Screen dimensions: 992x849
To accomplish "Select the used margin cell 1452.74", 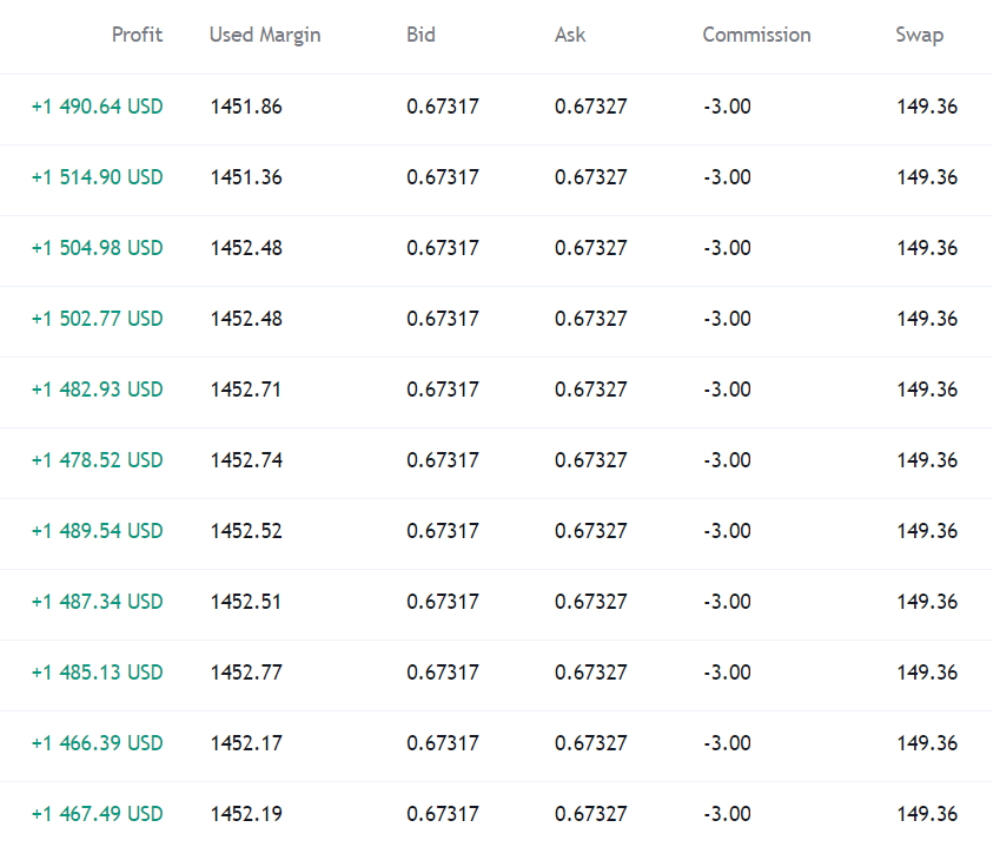I will (246, 461).
